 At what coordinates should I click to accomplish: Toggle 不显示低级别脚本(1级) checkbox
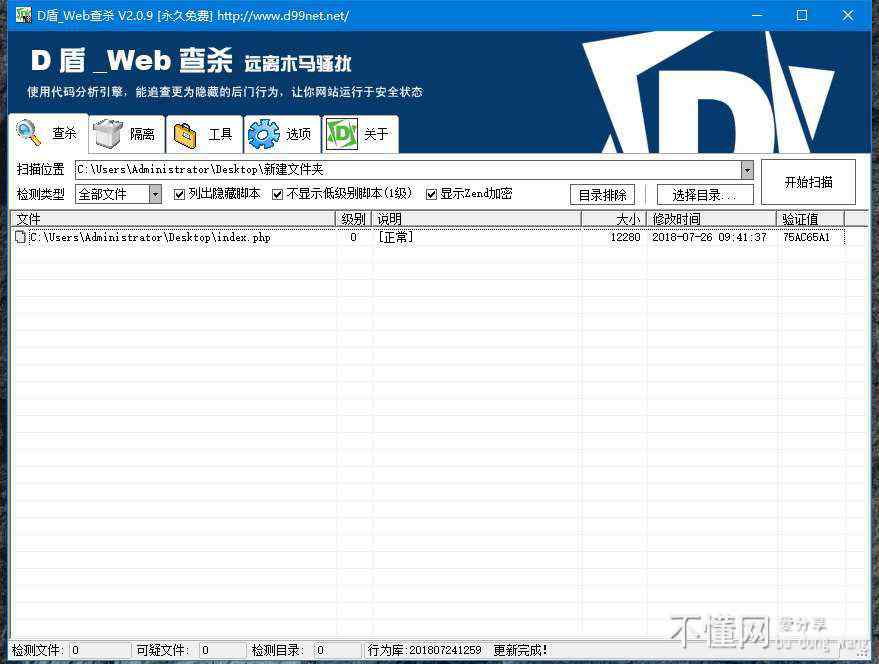pyautogui.click(x=277, y=194)
